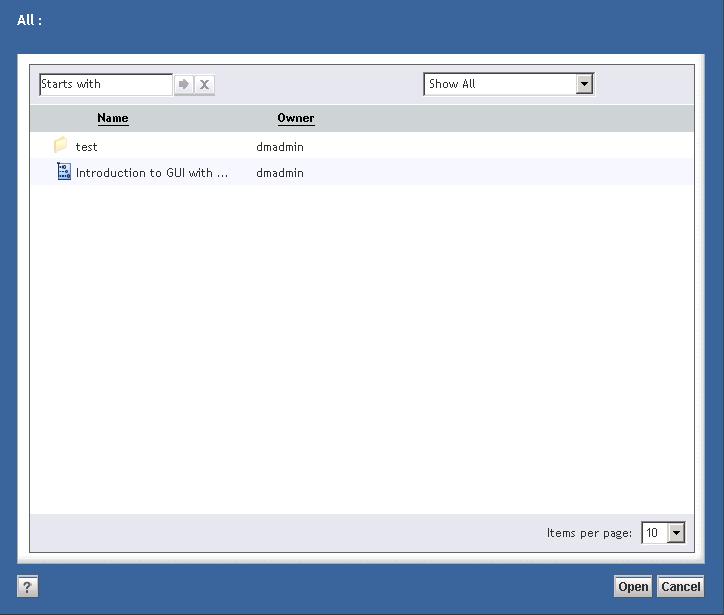The height and width of the screenshot is (615, 724).
Task: Open help with the question mark button
Action: click(28, 587)
